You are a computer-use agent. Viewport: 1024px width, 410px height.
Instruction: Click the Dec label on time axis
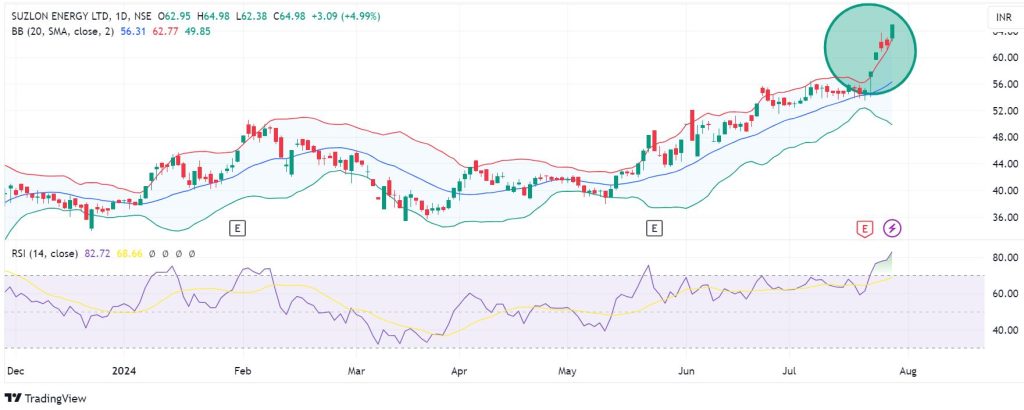coord(14,371)
